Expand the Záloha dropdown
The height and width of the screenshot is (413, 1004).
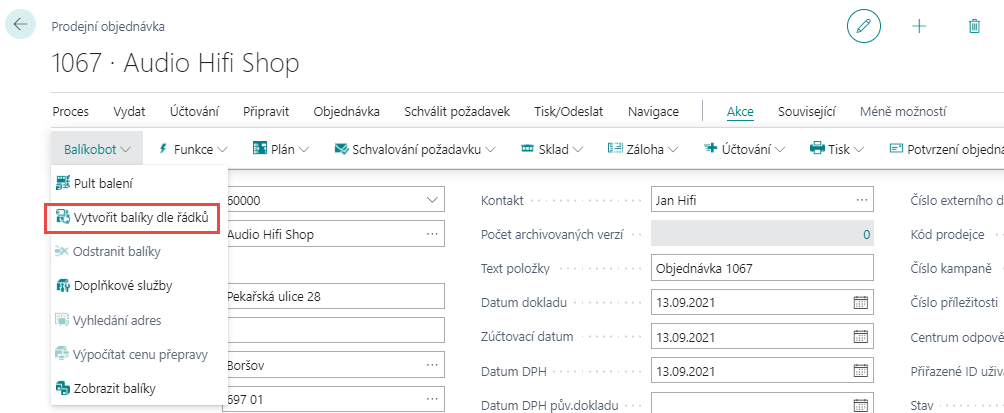(673, 150)
